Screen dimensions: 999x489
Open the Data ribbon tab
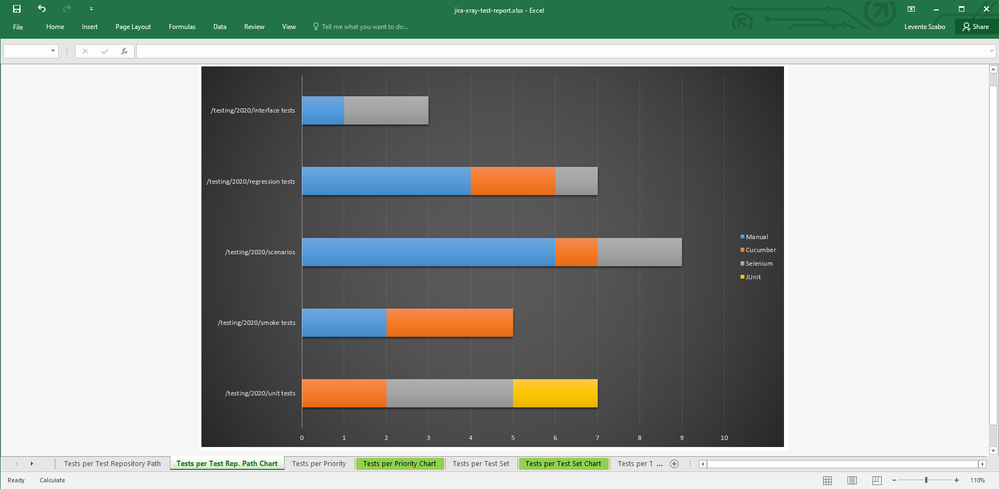(x=220, y=27)
